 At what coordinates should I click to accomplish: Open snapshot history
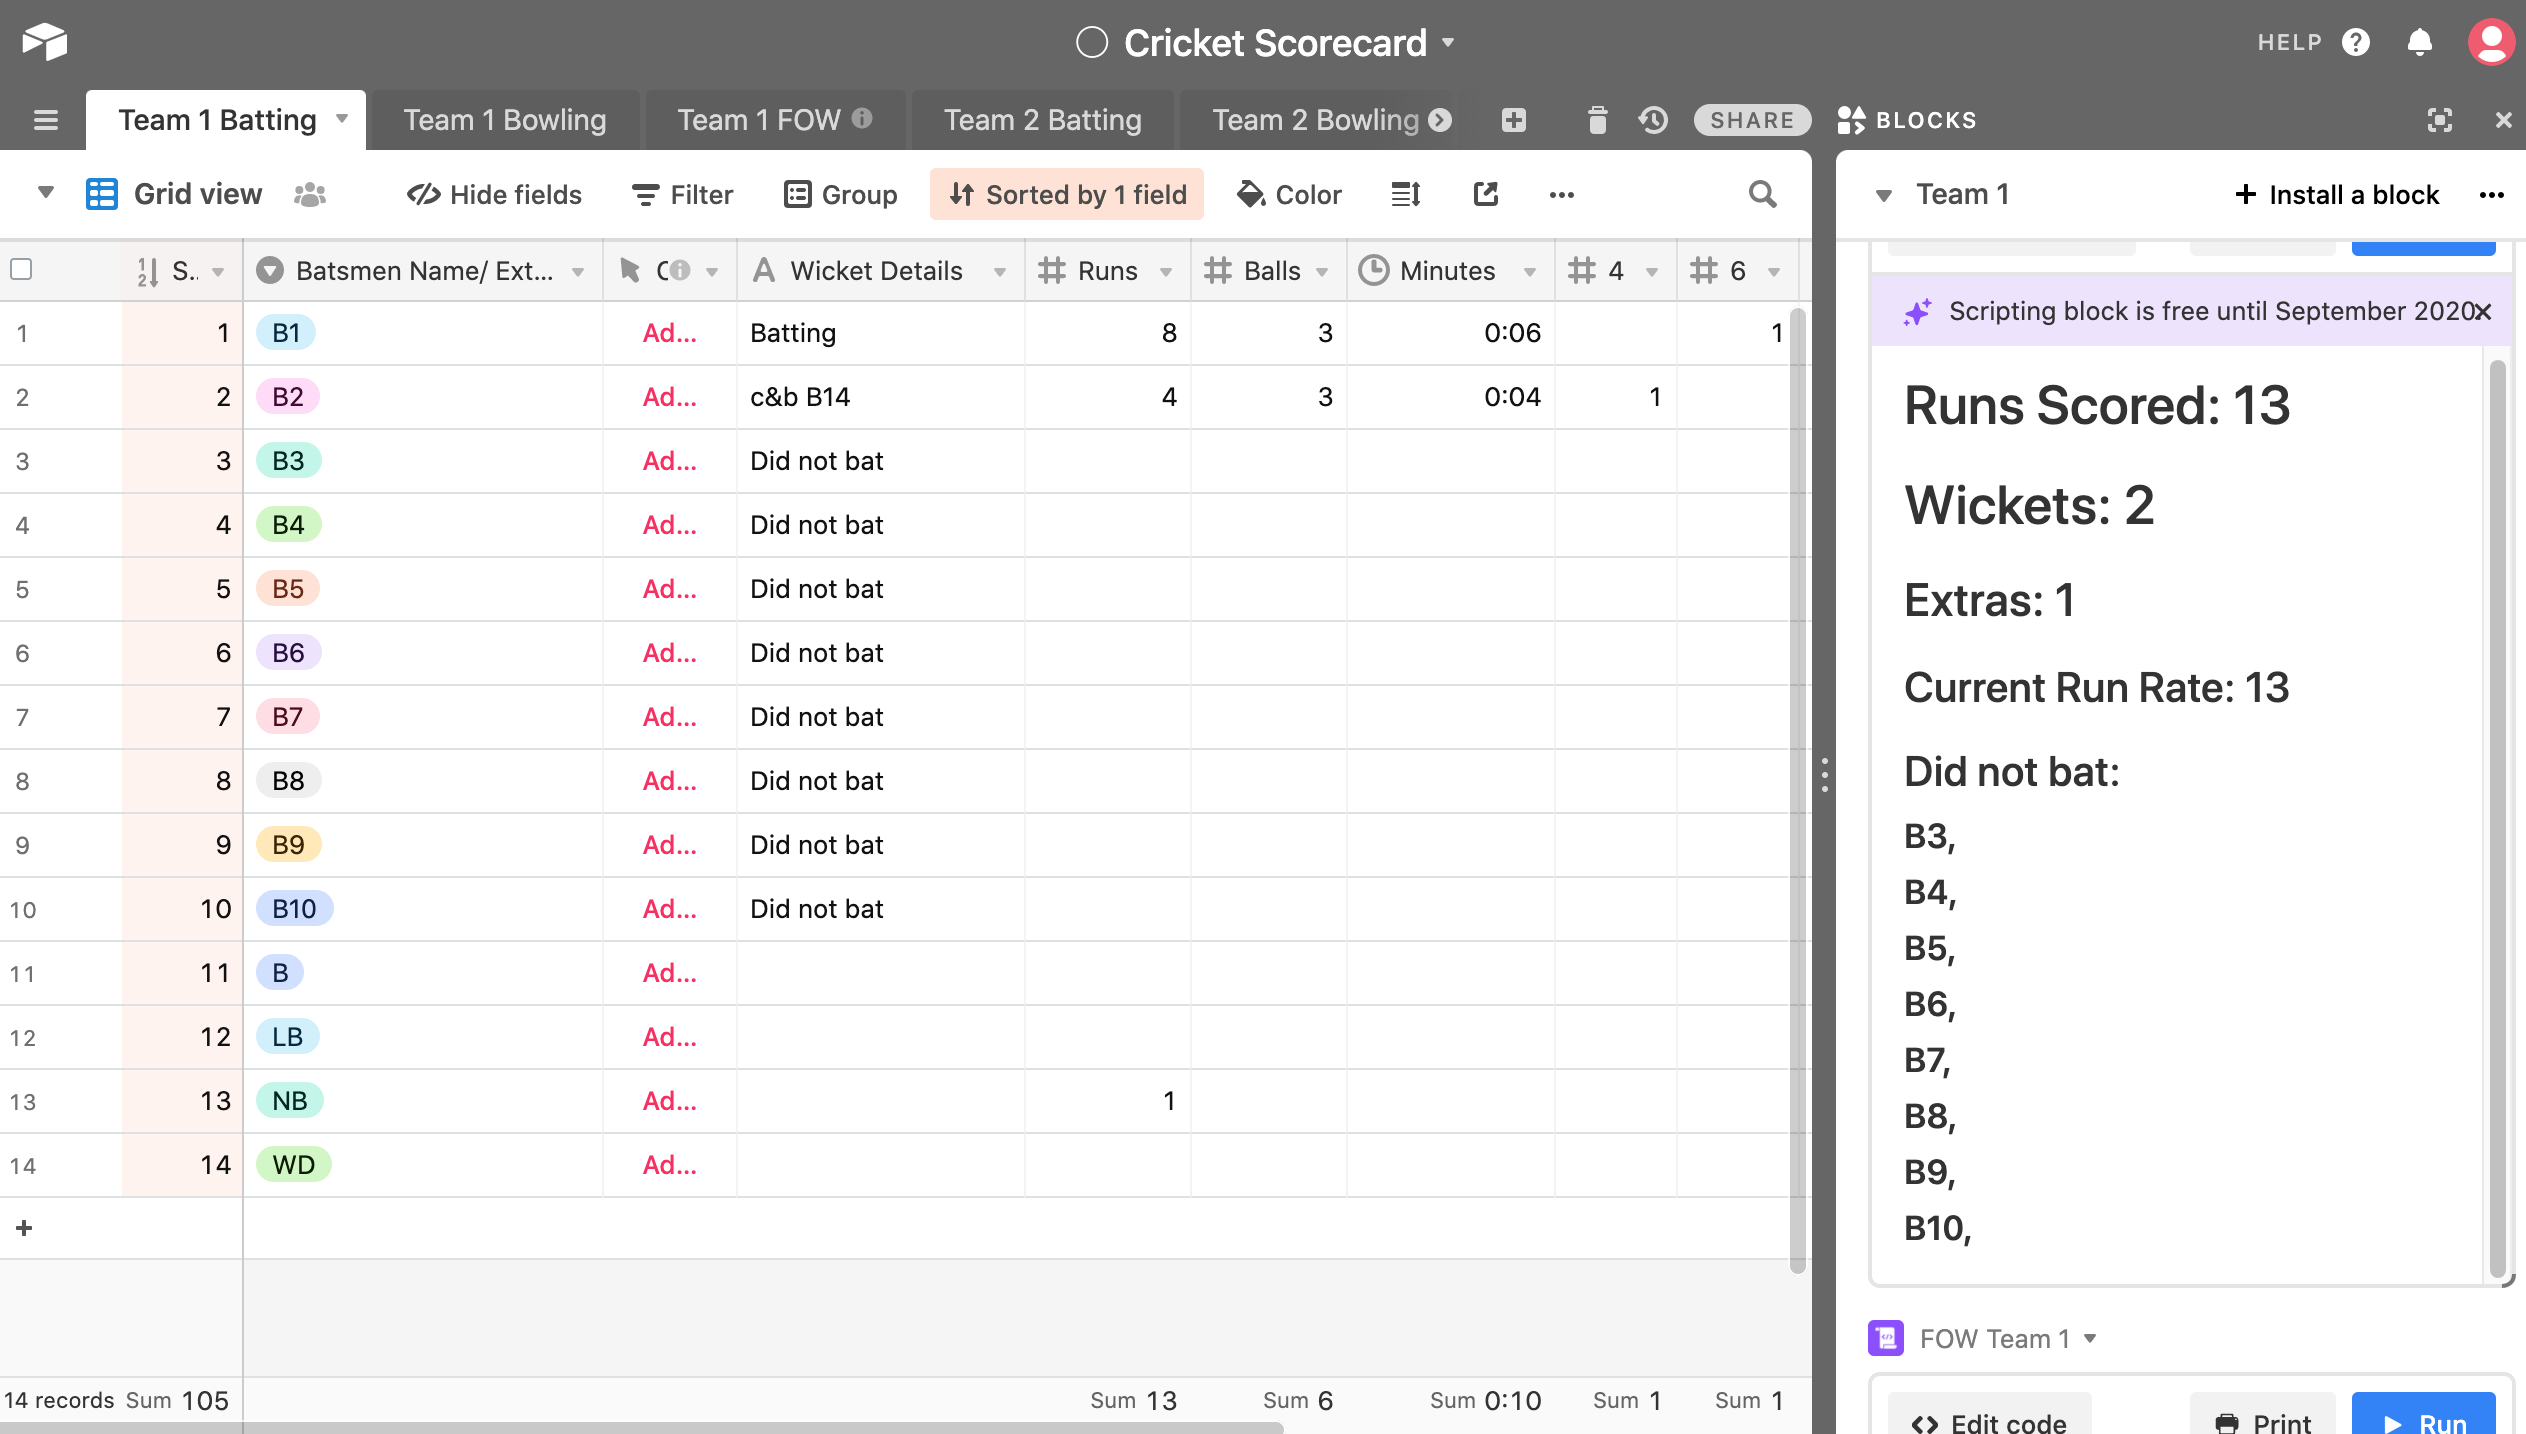[1653, 120]
